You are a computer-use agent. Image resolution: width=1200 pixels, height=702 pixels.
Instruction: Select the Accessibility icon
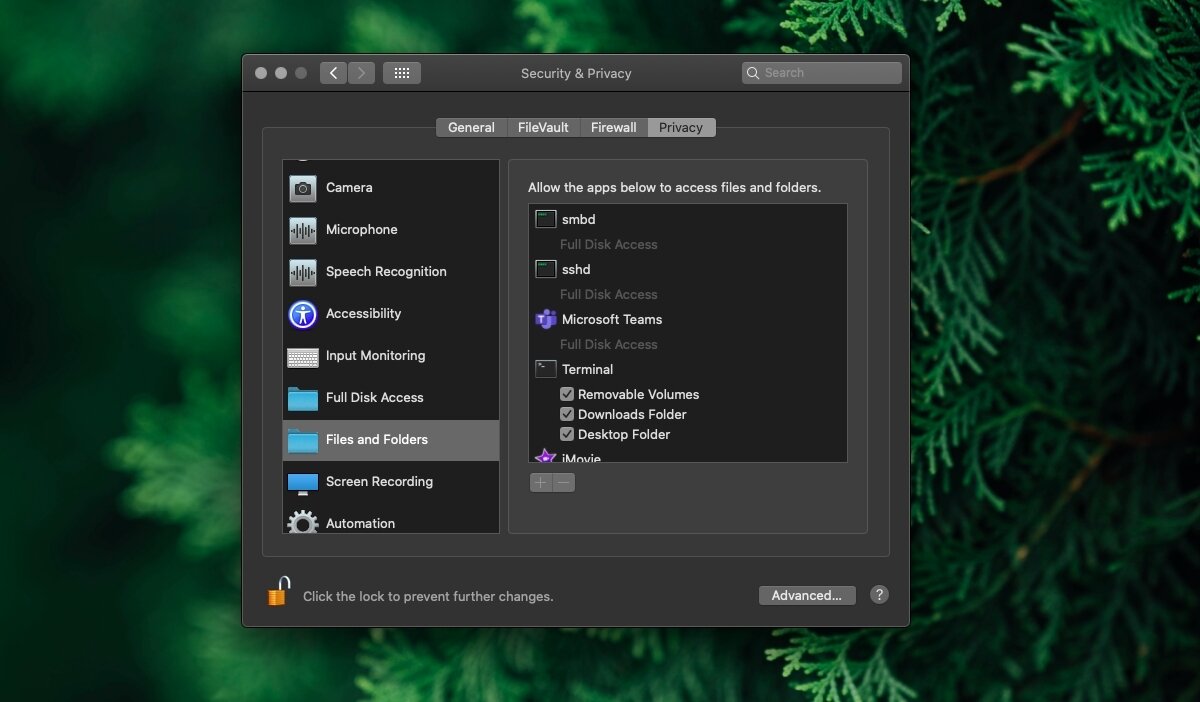[x=303, y=314]
